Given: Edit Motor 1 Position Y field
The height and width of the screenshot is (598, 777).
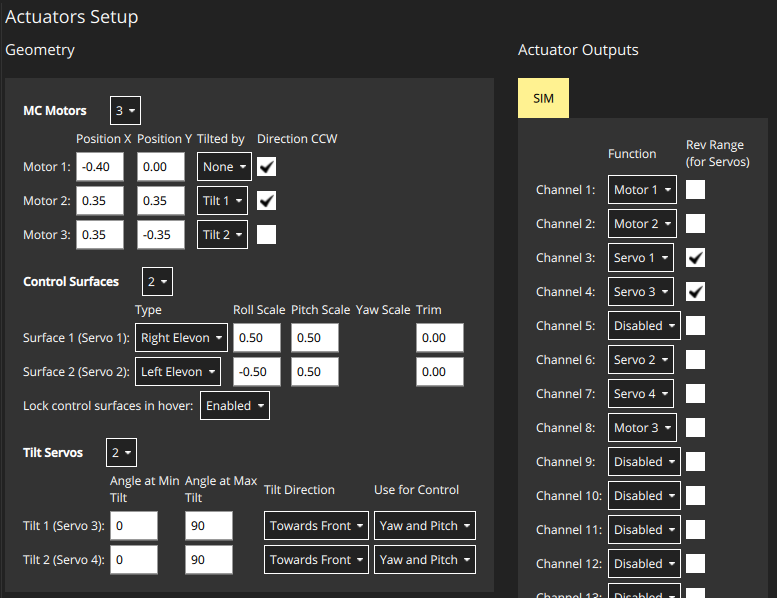Looking at the screenshot, I should 161,166.
